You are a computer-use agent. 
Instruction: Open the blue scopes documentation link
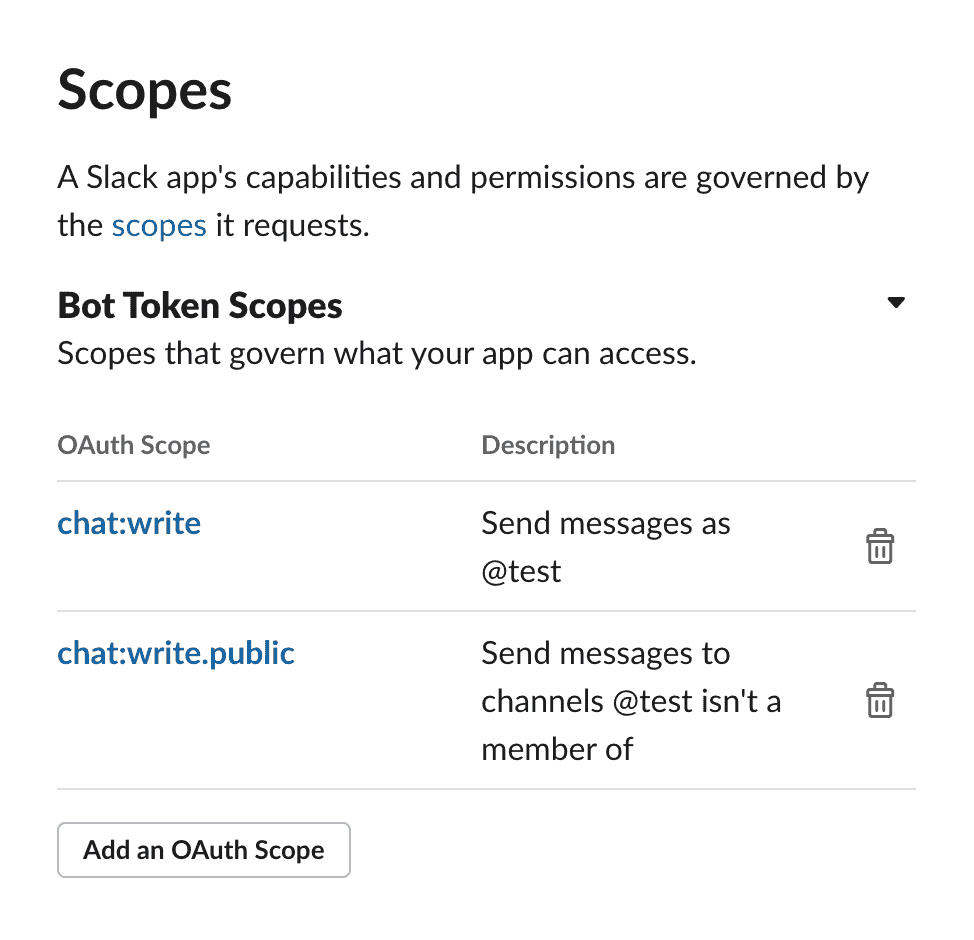click(159, 226)
